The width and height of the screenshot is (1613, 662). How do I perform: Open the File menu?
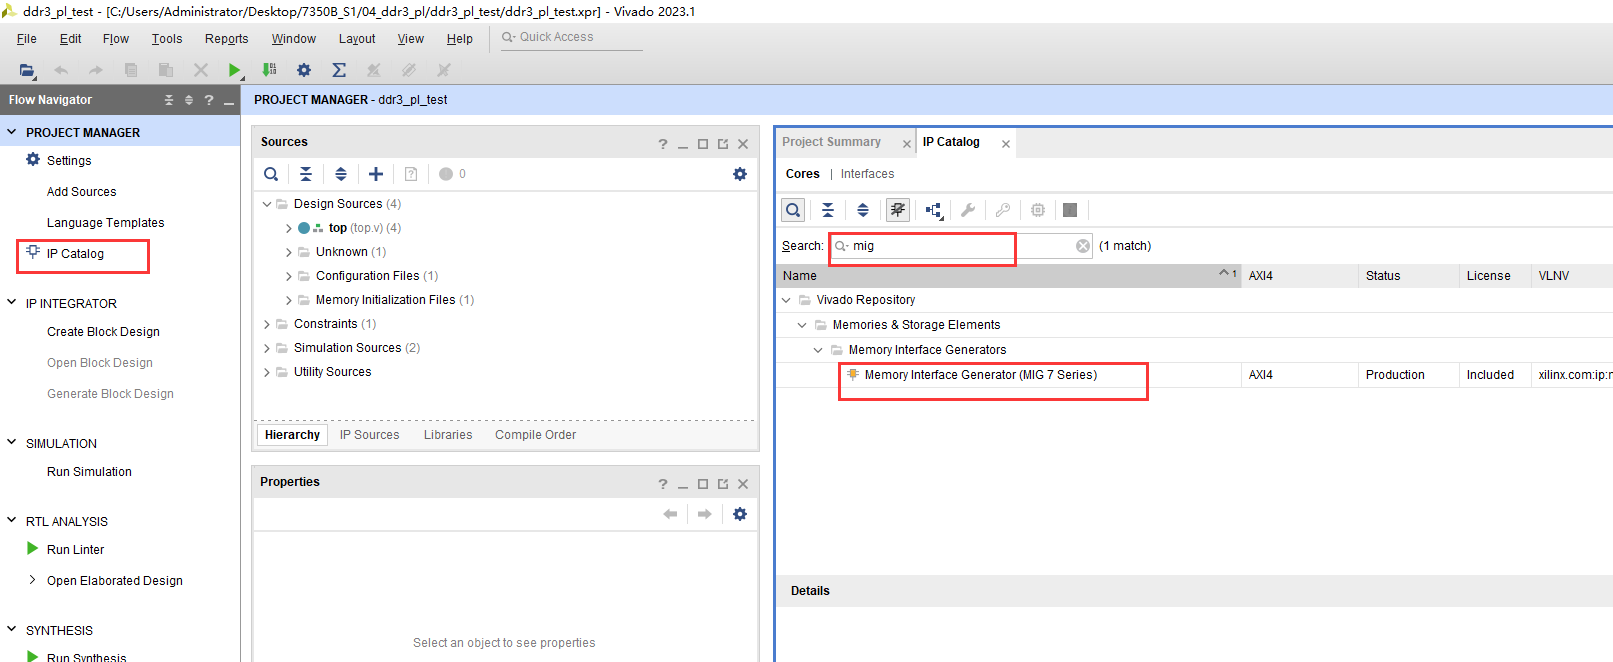[x=27, y=39]
